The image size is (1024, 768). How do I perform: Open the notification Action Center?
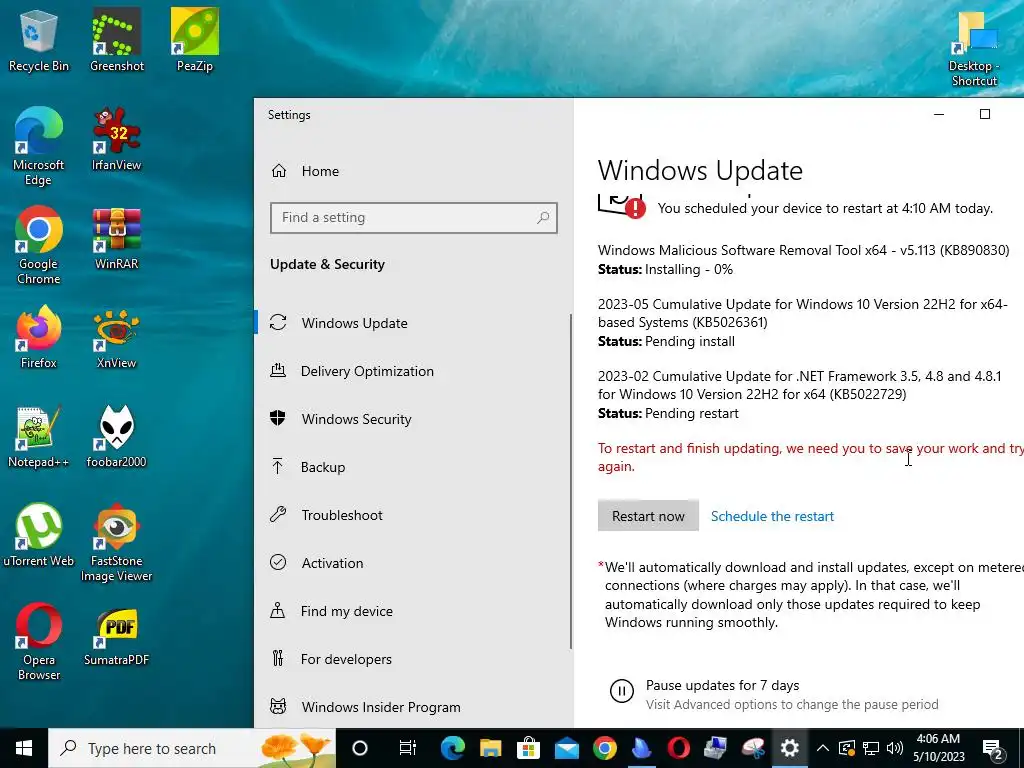993,749
